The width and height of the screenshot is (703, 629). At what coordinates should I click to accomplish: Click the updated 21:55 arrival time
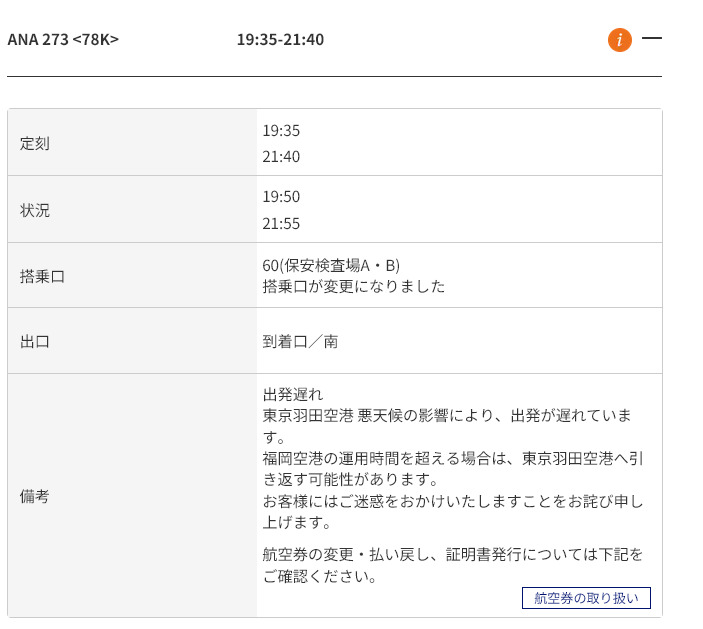[281, 224]
